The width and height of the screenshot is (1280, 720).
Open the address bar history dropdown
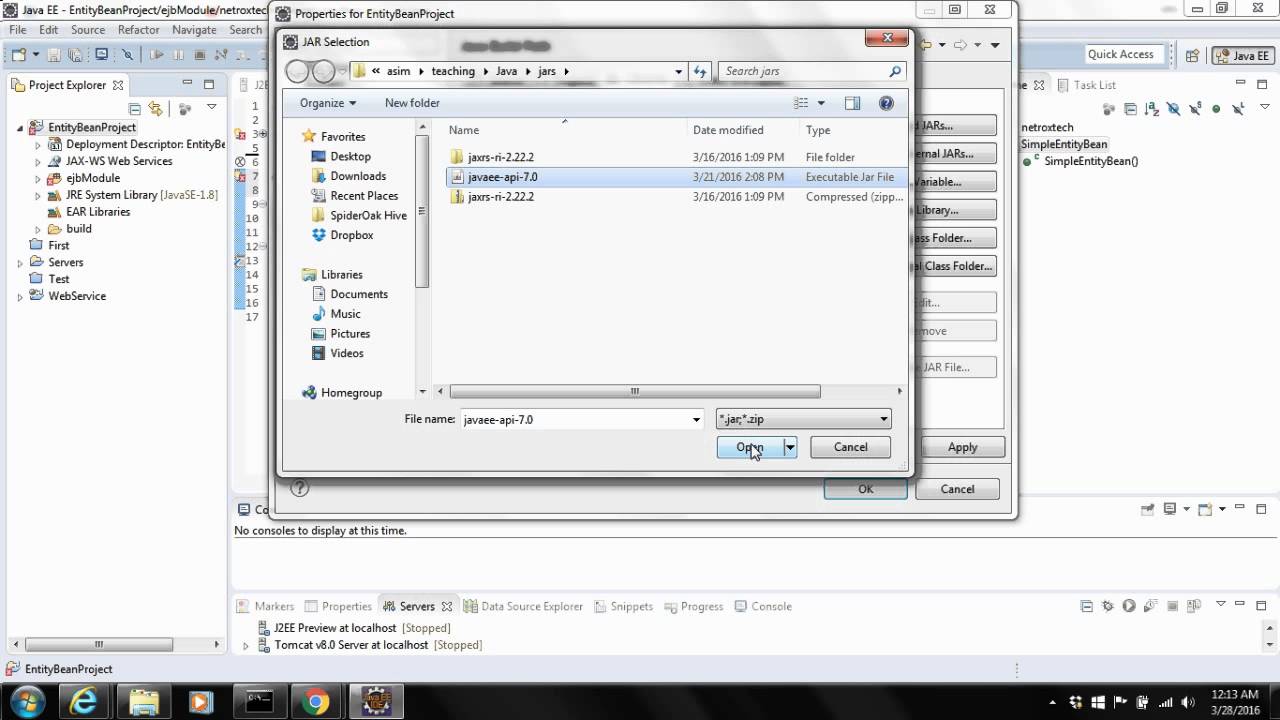679,71
